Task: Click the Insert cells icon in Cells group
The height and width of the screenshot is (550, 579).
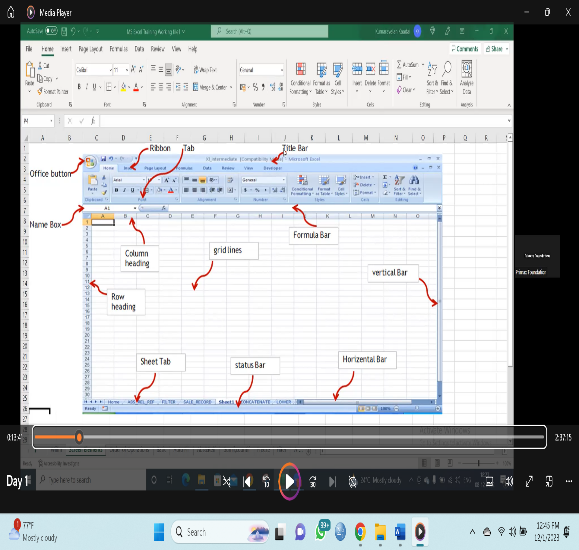Action: (357, 69)
